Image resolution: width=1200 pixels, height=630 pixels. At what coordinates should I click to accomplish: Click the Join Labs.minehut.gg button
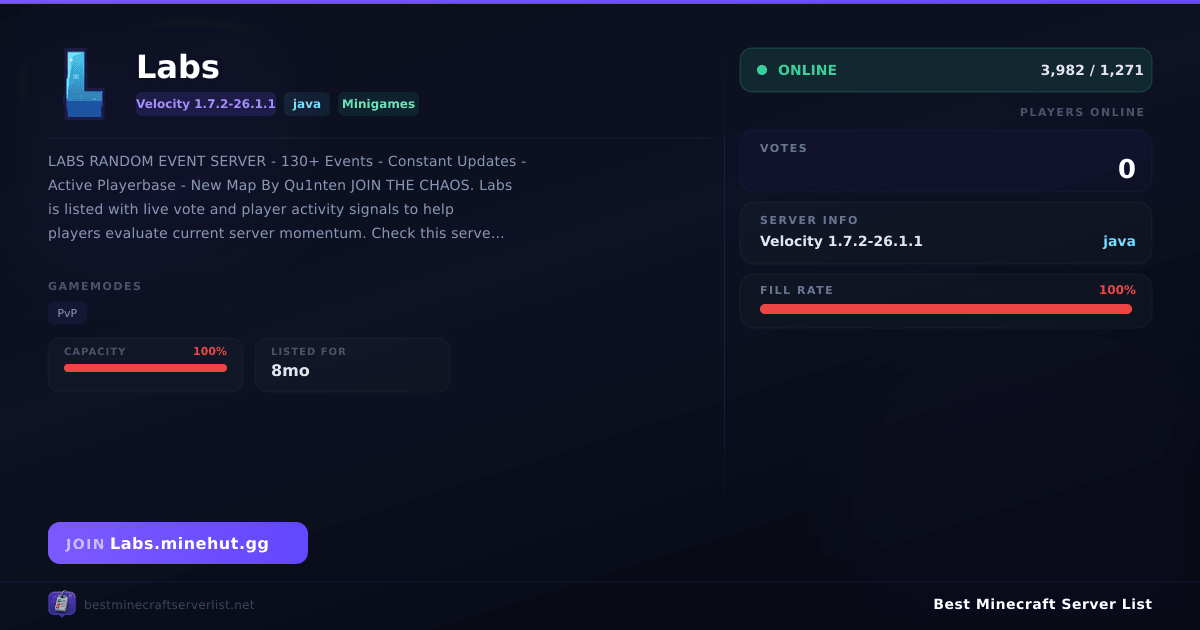pos(178,543)
